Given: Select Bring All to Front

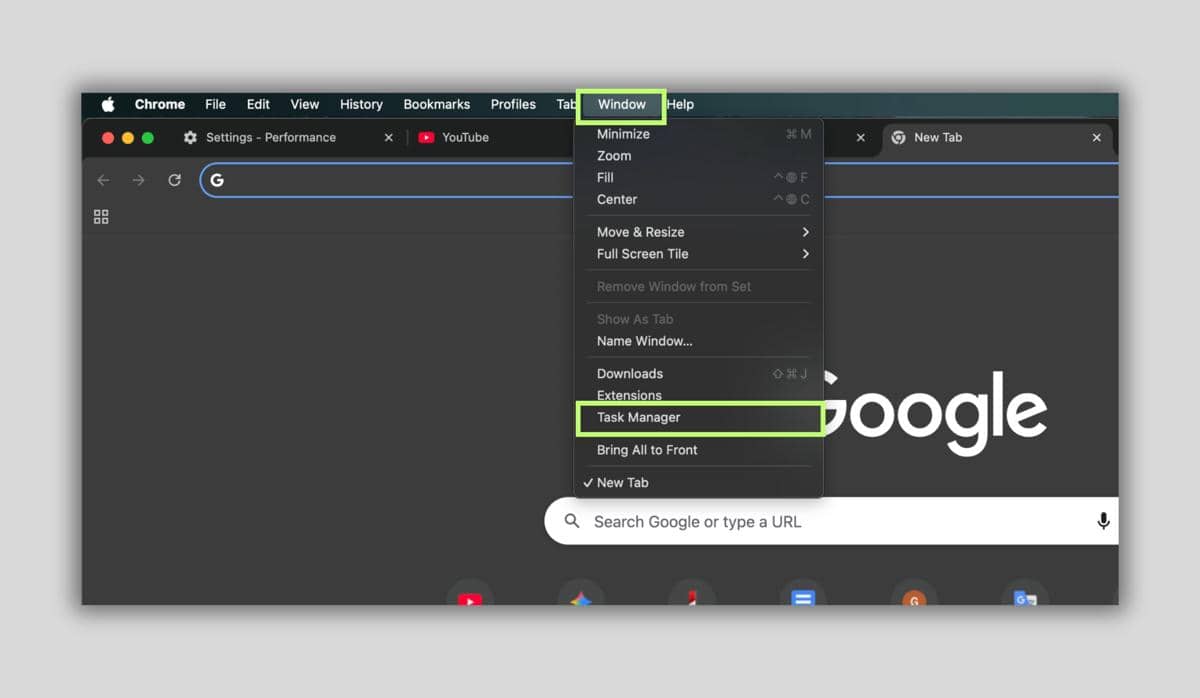Looking at the screenshot, I should point(698,450).
